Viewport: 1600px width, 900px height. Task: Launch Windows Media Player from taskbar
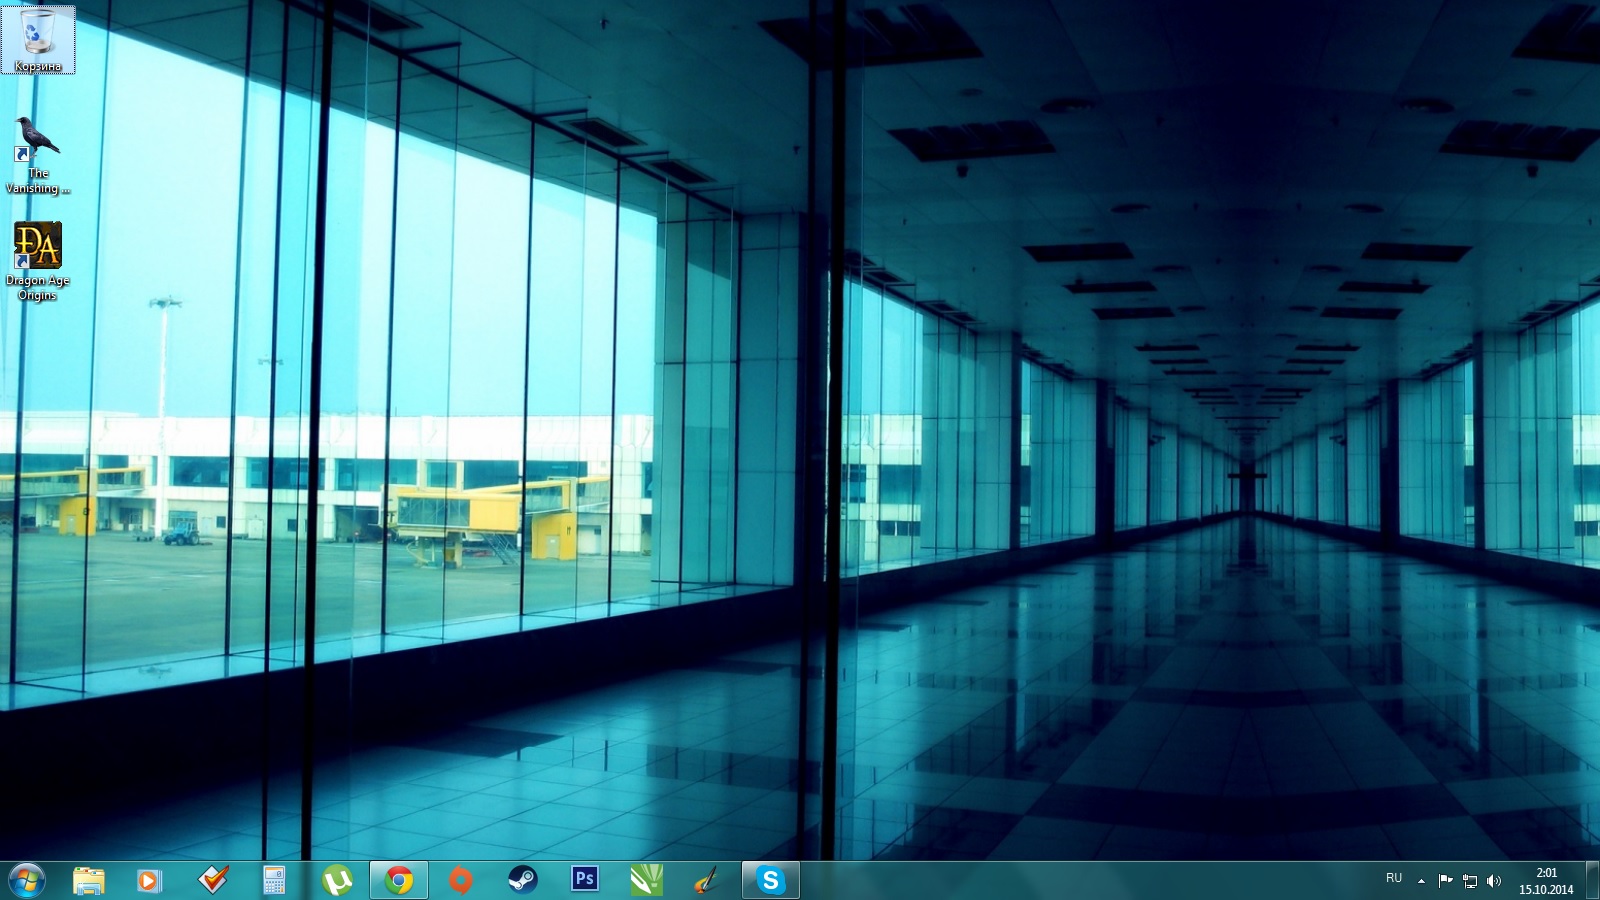[x=149, y=880]
